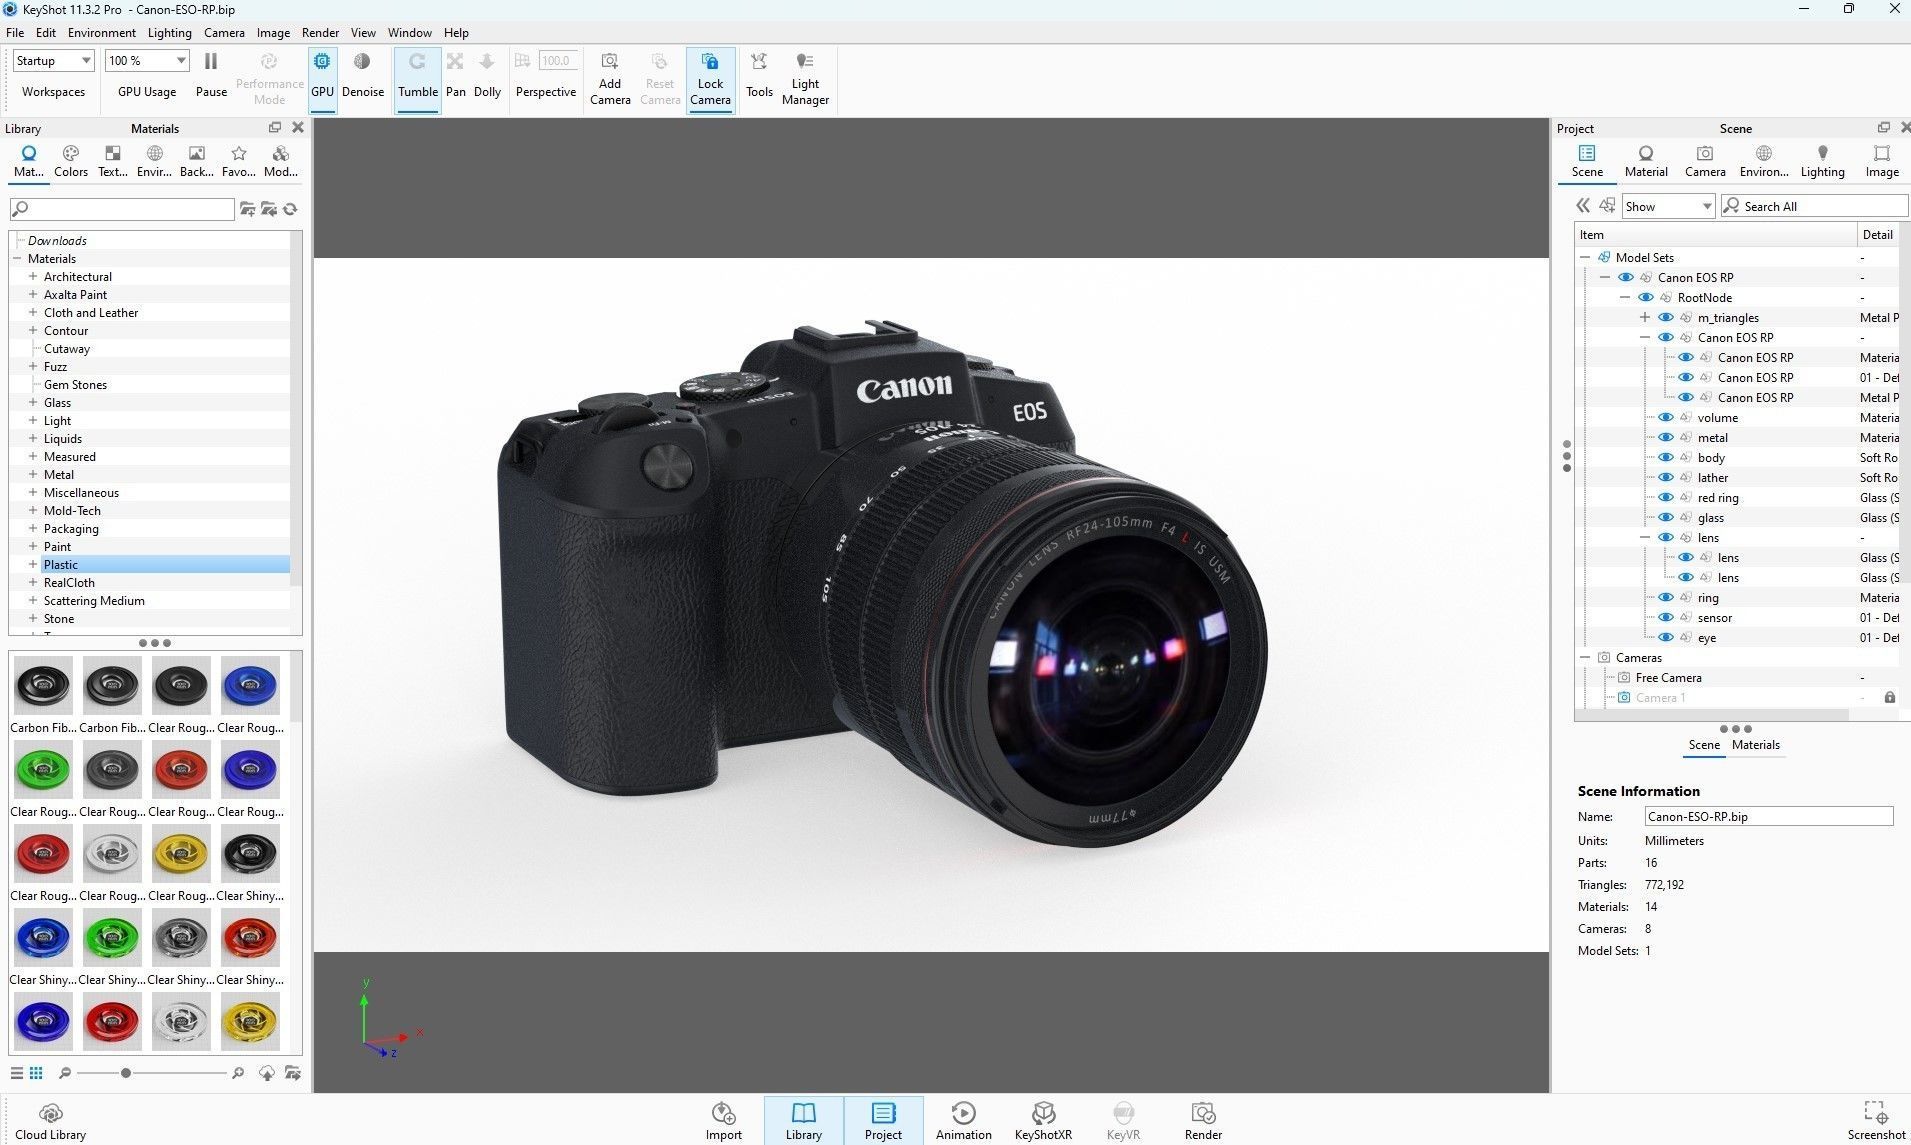Screen dimensions: 1911x1145
Task: Toggle visibility of the sensor part
Action: click(x=1665, y=618)
